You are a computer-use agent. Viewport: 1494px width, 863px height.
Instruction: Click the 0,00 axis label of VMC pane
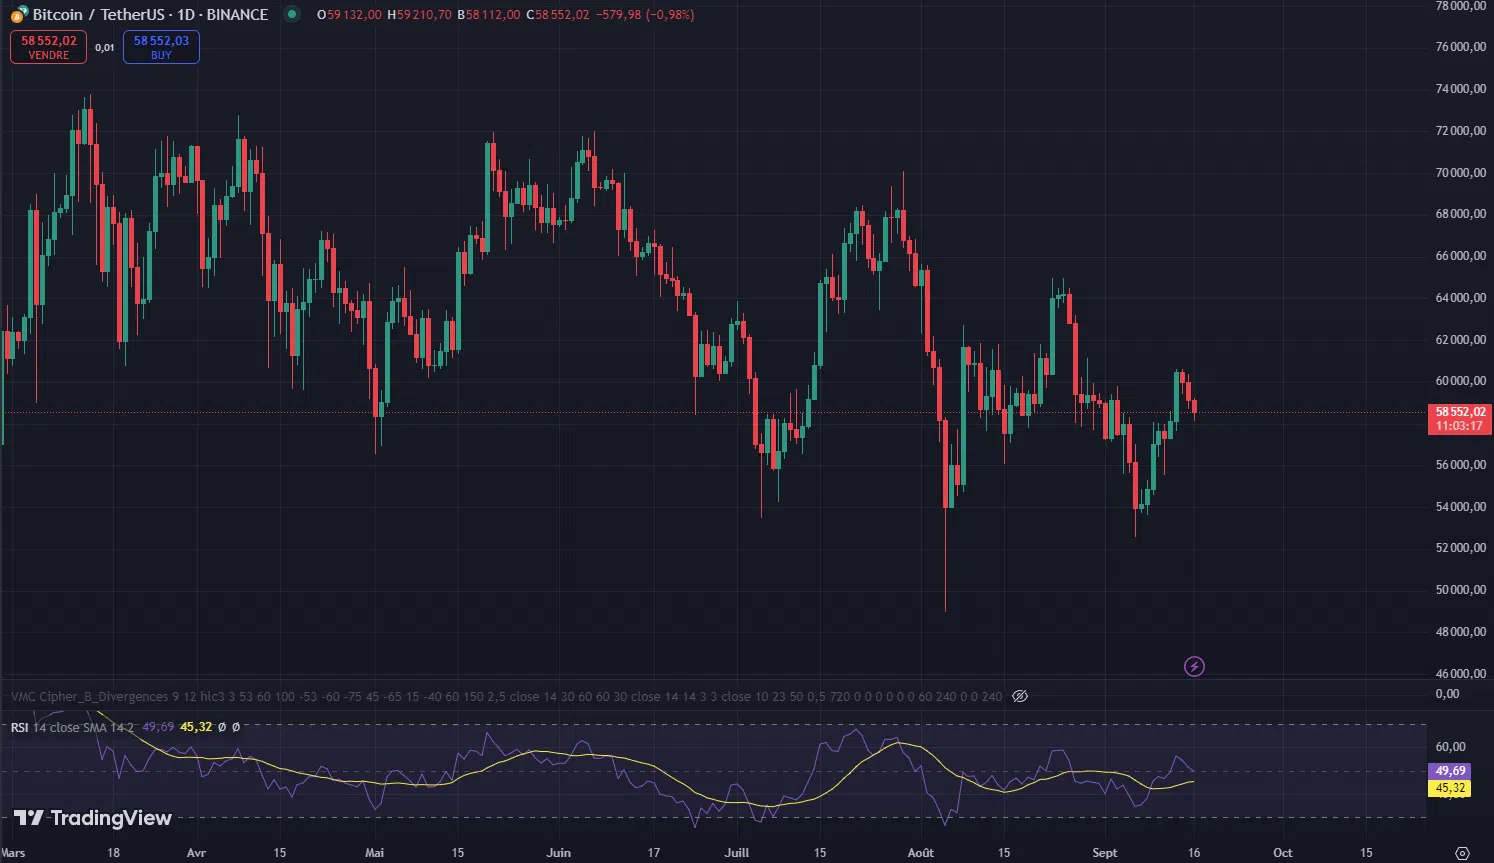1447,694
